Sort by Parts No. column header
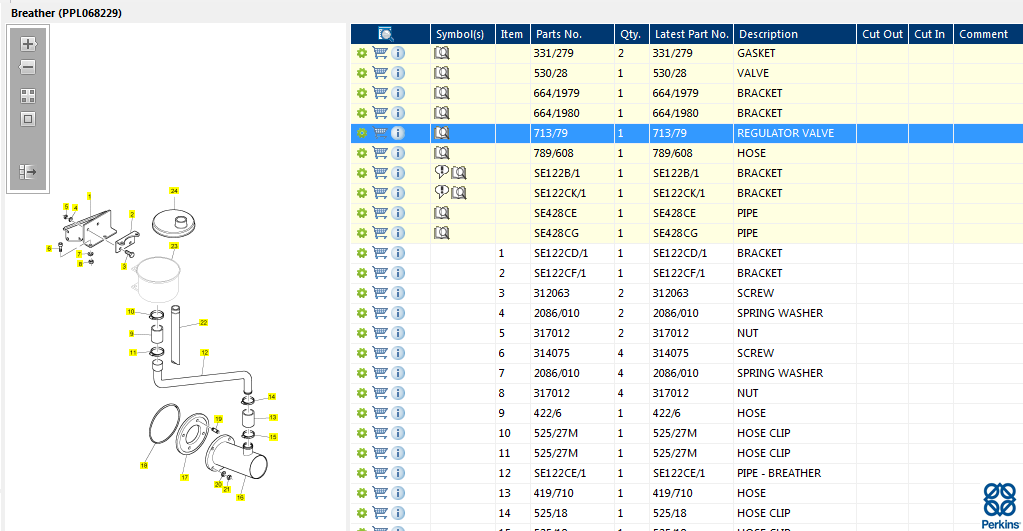The image size is (1023, 531). click(558, 34)
